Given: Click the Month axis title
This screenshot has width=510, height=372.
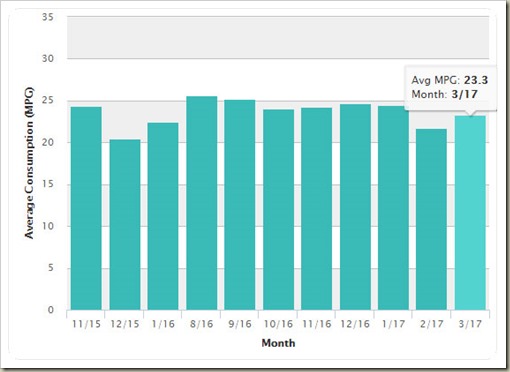Looking at the screenshot, I should [278, 343].
